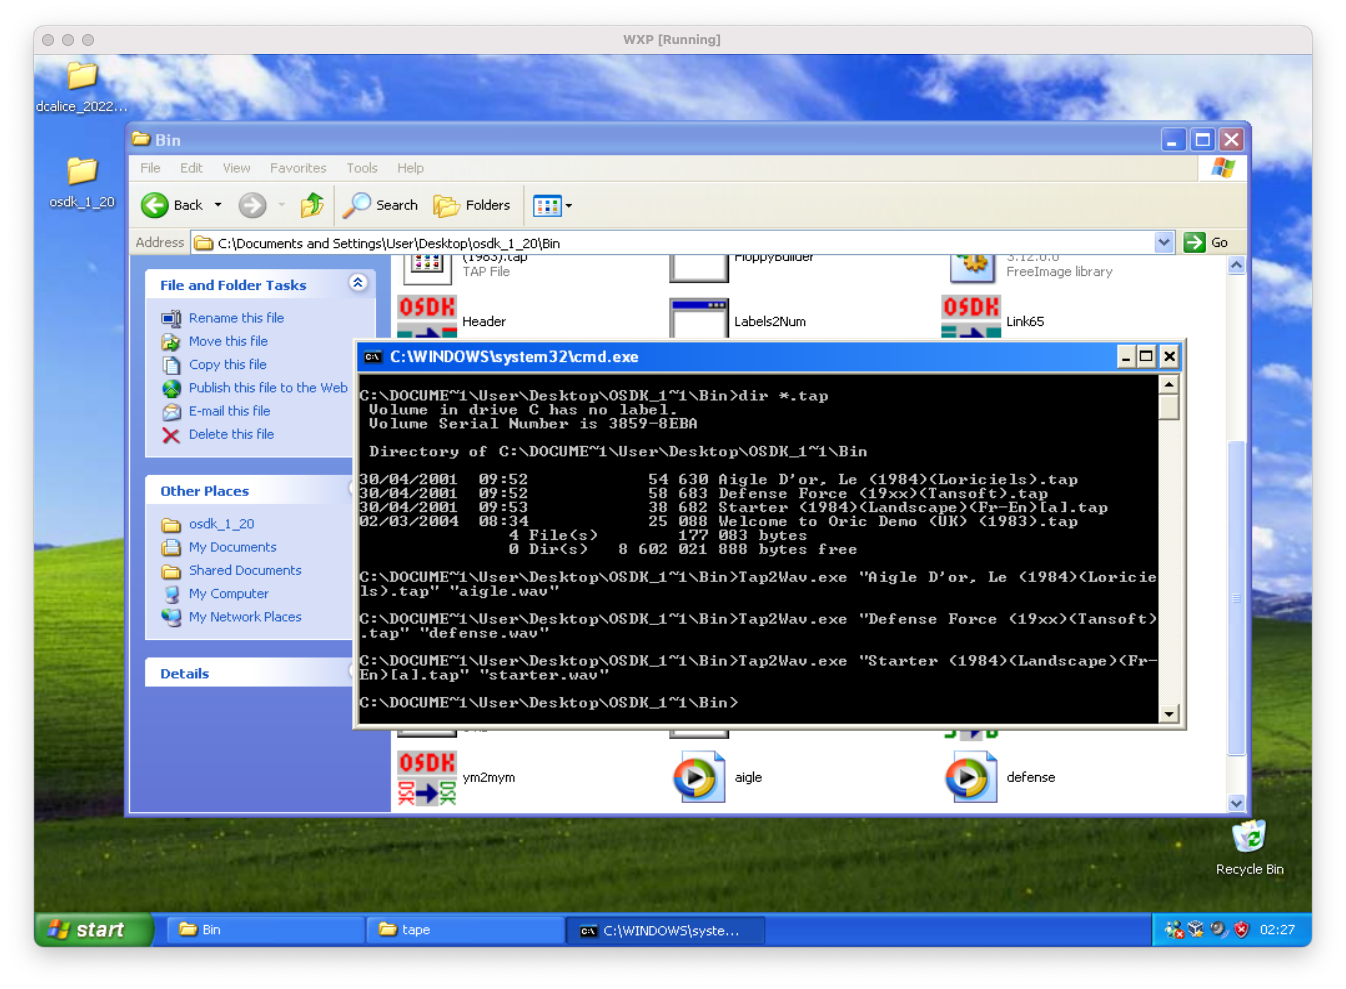Open the Recycle Bin
This screenshot has height=989, width=1346.
coord(1249,847)
